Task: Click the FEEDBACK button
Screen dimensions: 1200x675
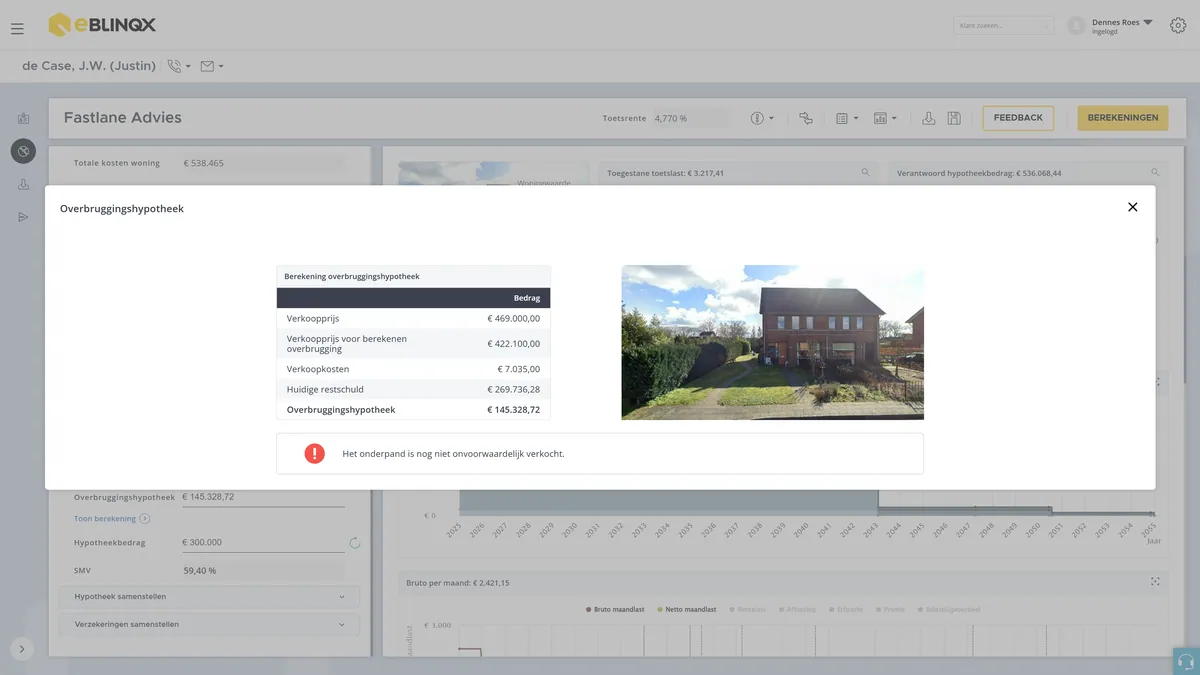Action: (1018, 118)
